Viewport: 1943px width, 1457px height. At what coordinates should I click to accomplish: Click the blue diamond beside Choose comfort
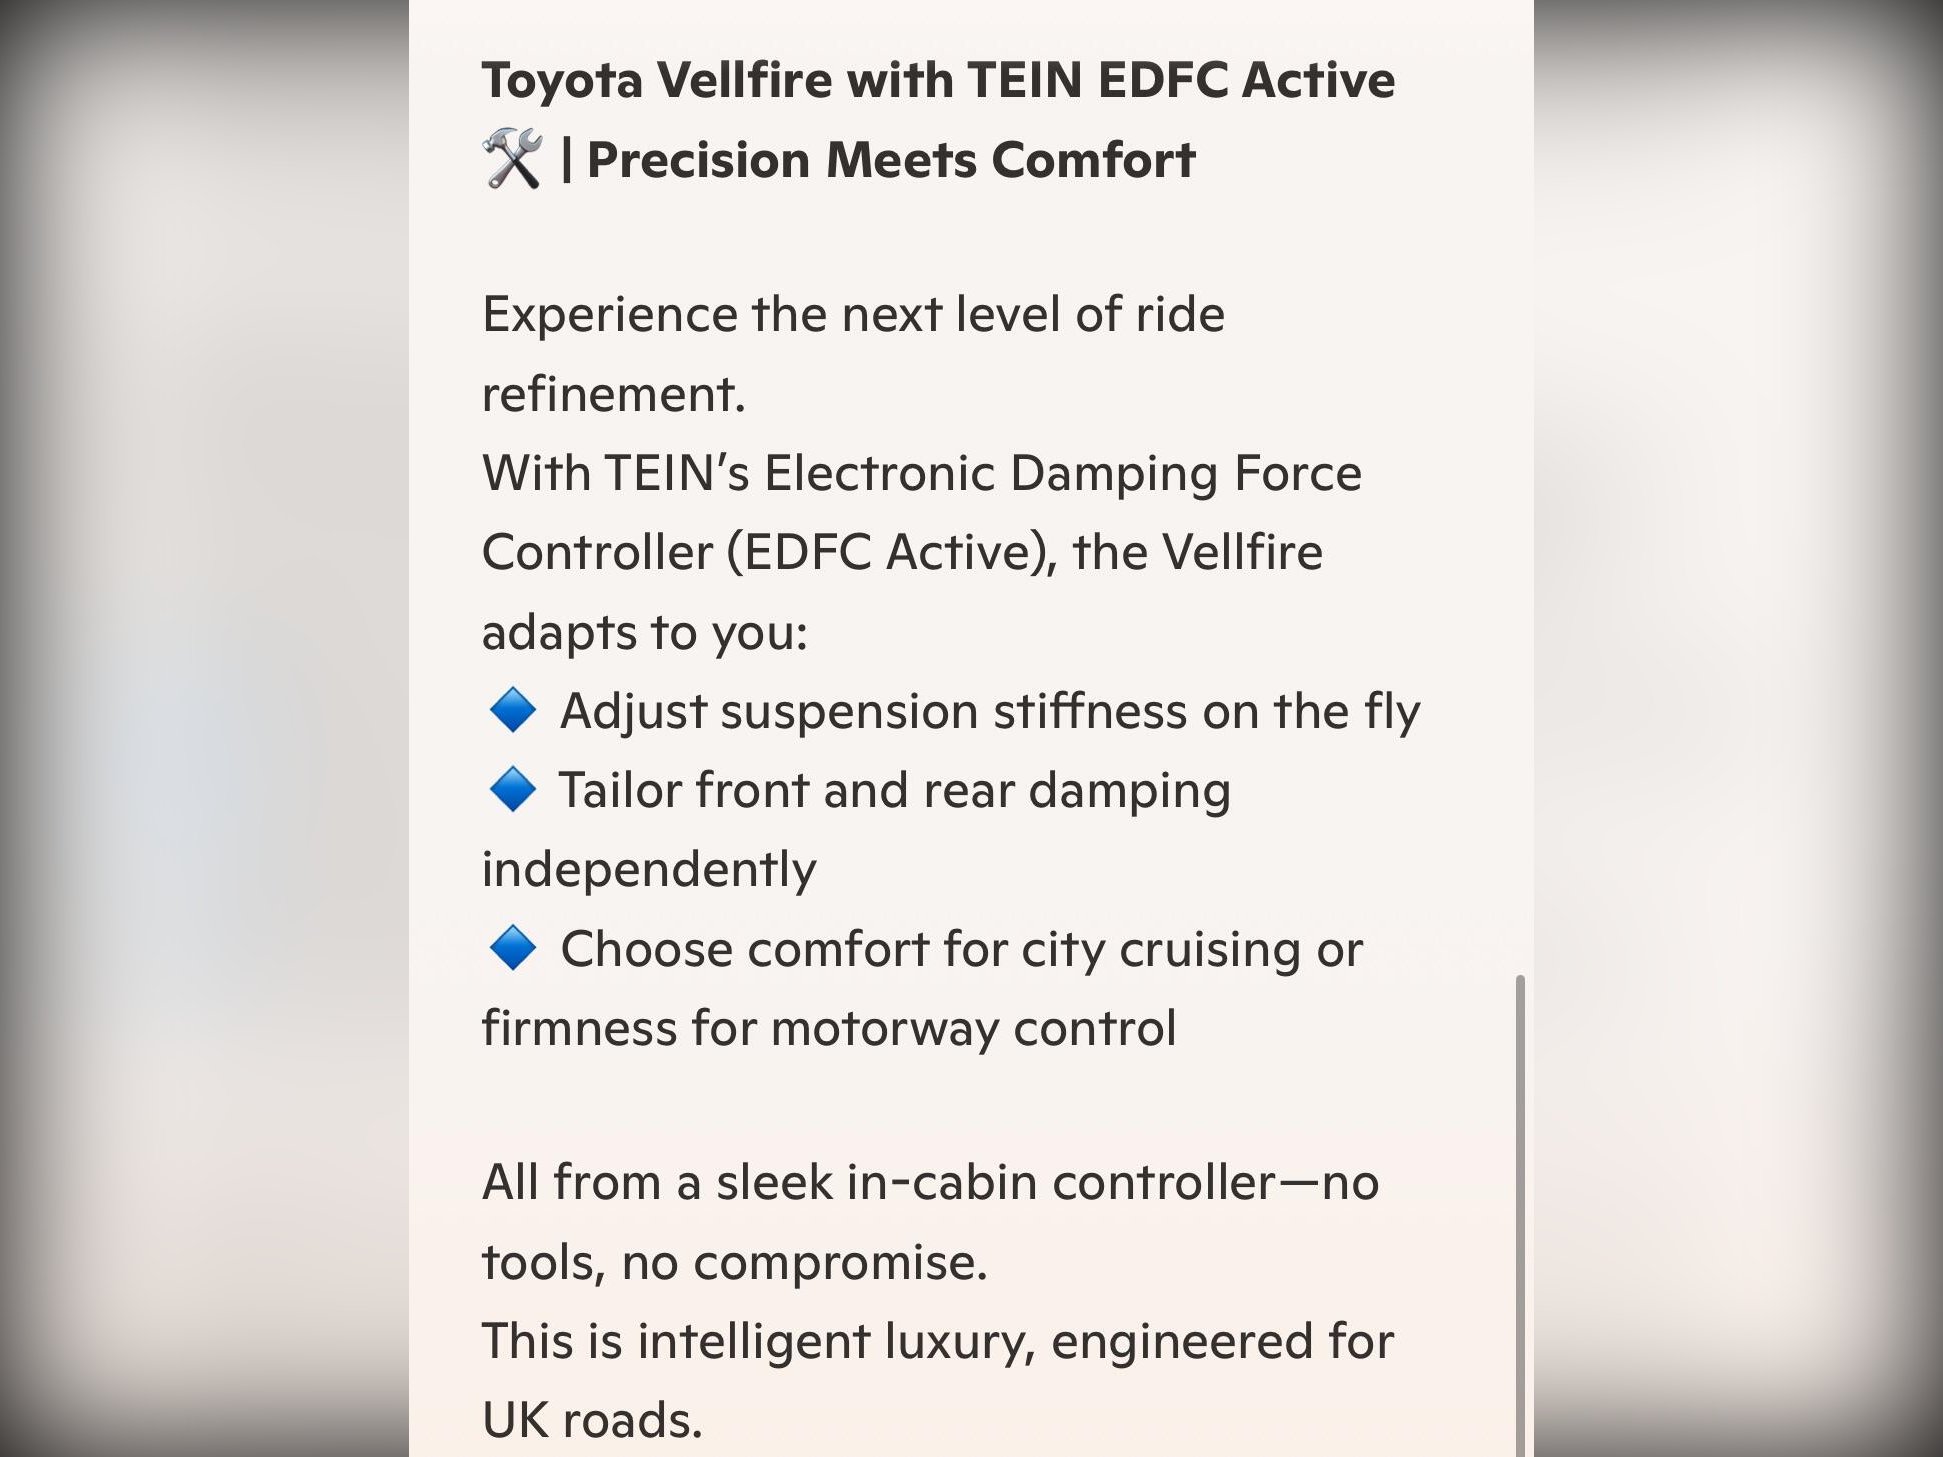click(512, 948)
